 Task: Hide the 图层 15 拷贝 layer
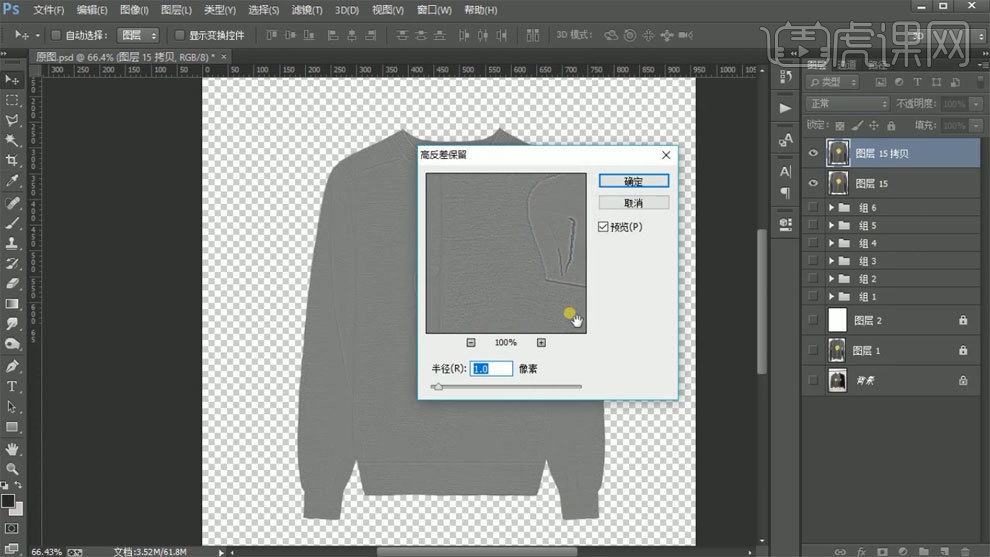pos(813,153)
